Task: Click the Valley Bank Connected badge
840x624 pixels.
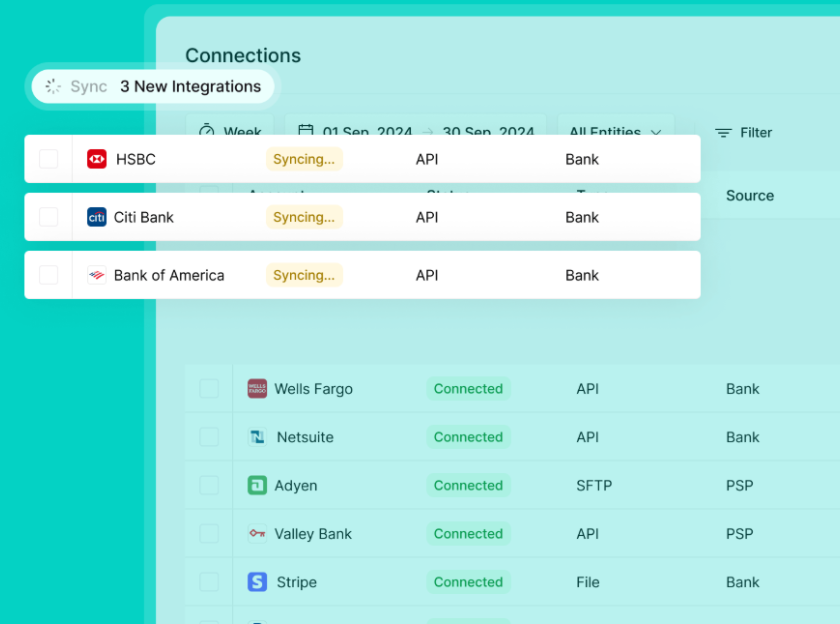Action: tap(468, 533)
